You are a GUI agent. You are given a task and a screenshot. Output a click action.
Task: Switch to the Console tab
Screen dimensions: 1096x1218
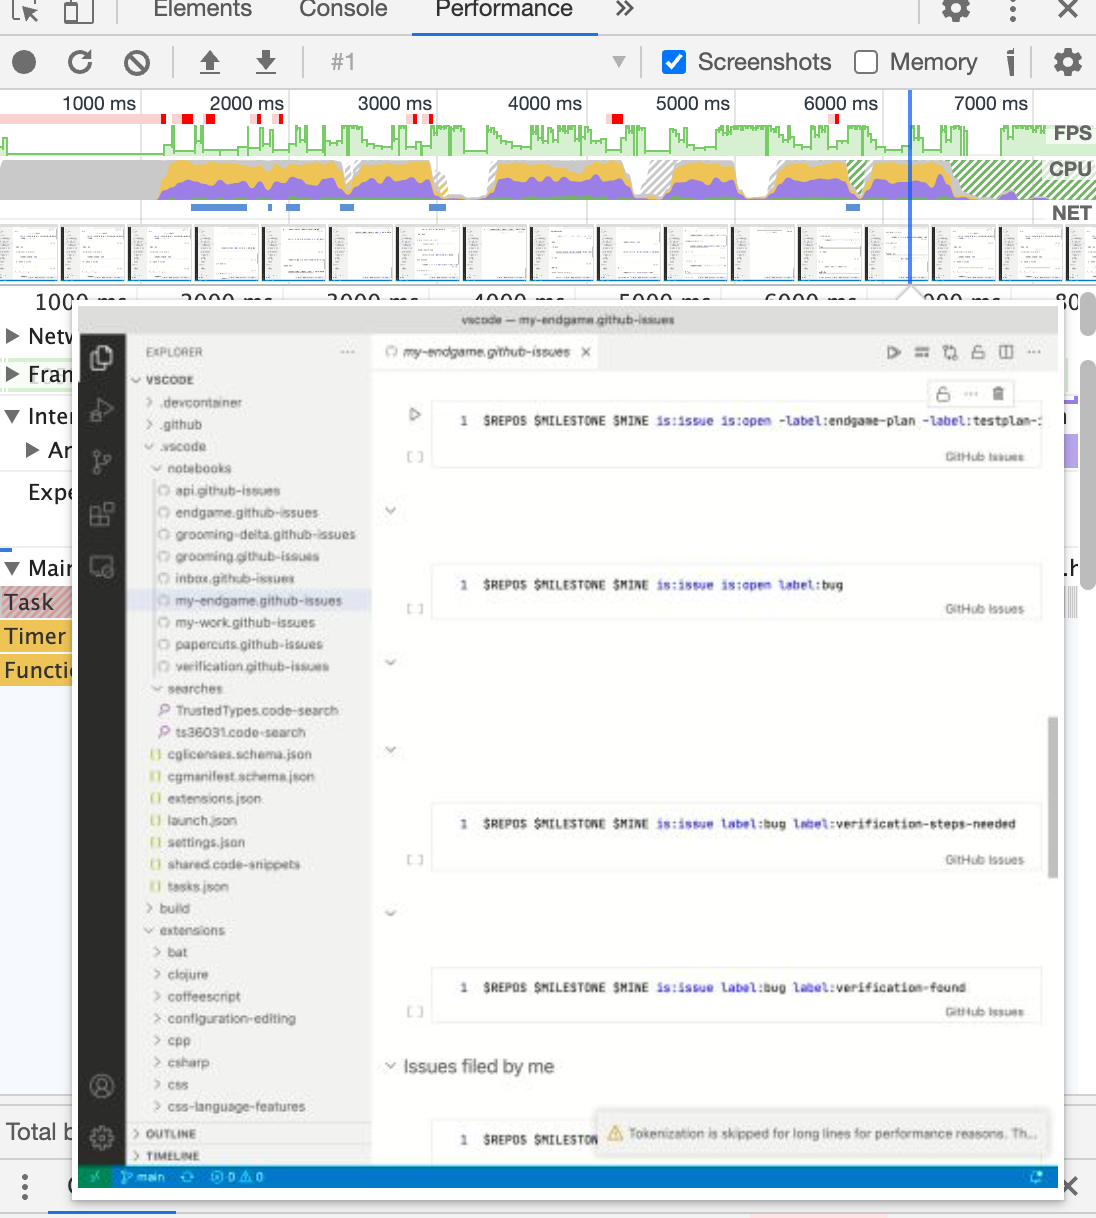[x=342, y=11]
